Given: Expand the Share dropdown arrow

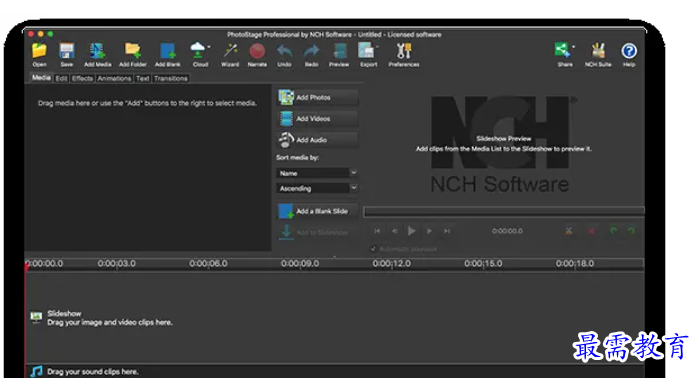Looking at the screenshot, I should [x=573, y=47].
